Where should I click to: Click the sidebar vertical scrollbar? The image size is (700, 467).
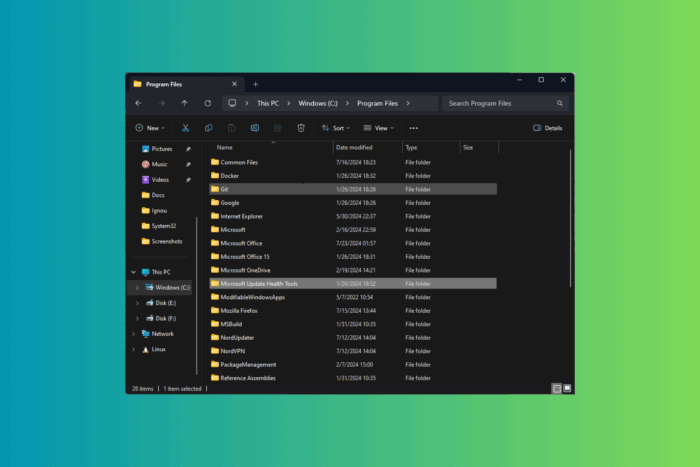[196, 295]
